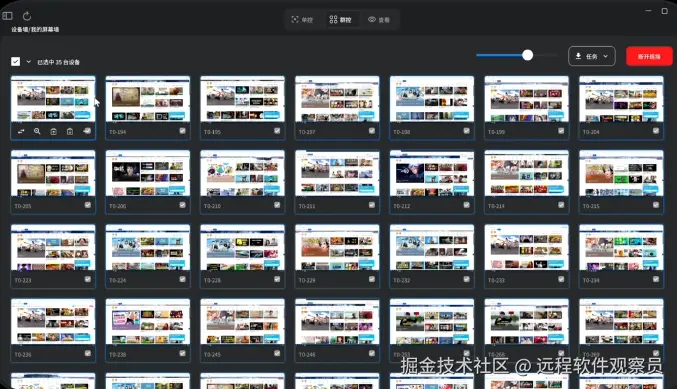Open the T0-233 device screen thumbnail

pyautogui.click(x=526, y=247)
